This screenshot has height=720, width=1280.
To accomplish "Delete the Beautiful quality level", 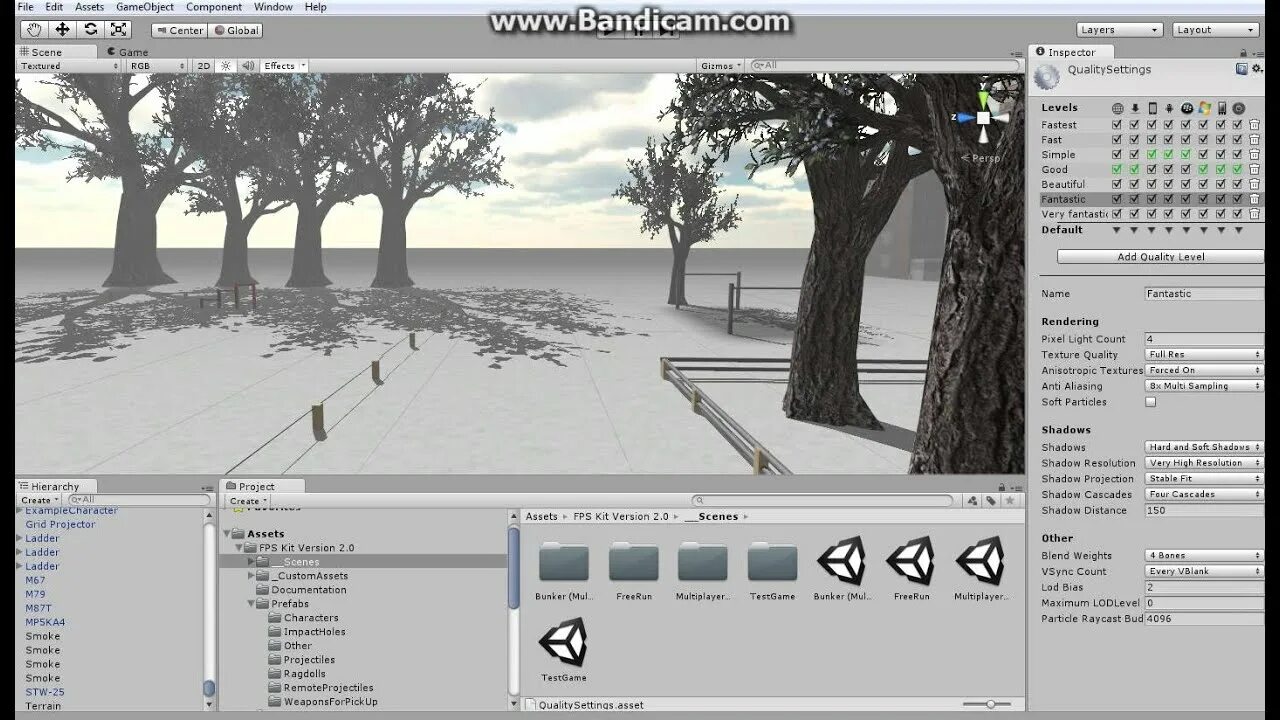I will [x=1254, y=184].
